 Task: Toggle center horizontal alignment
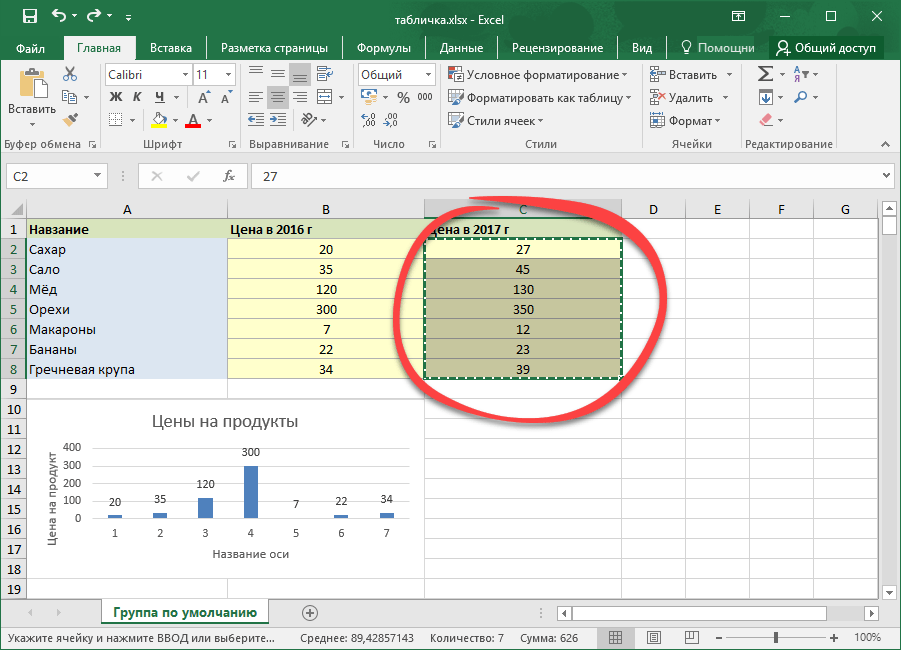point(277,97)
